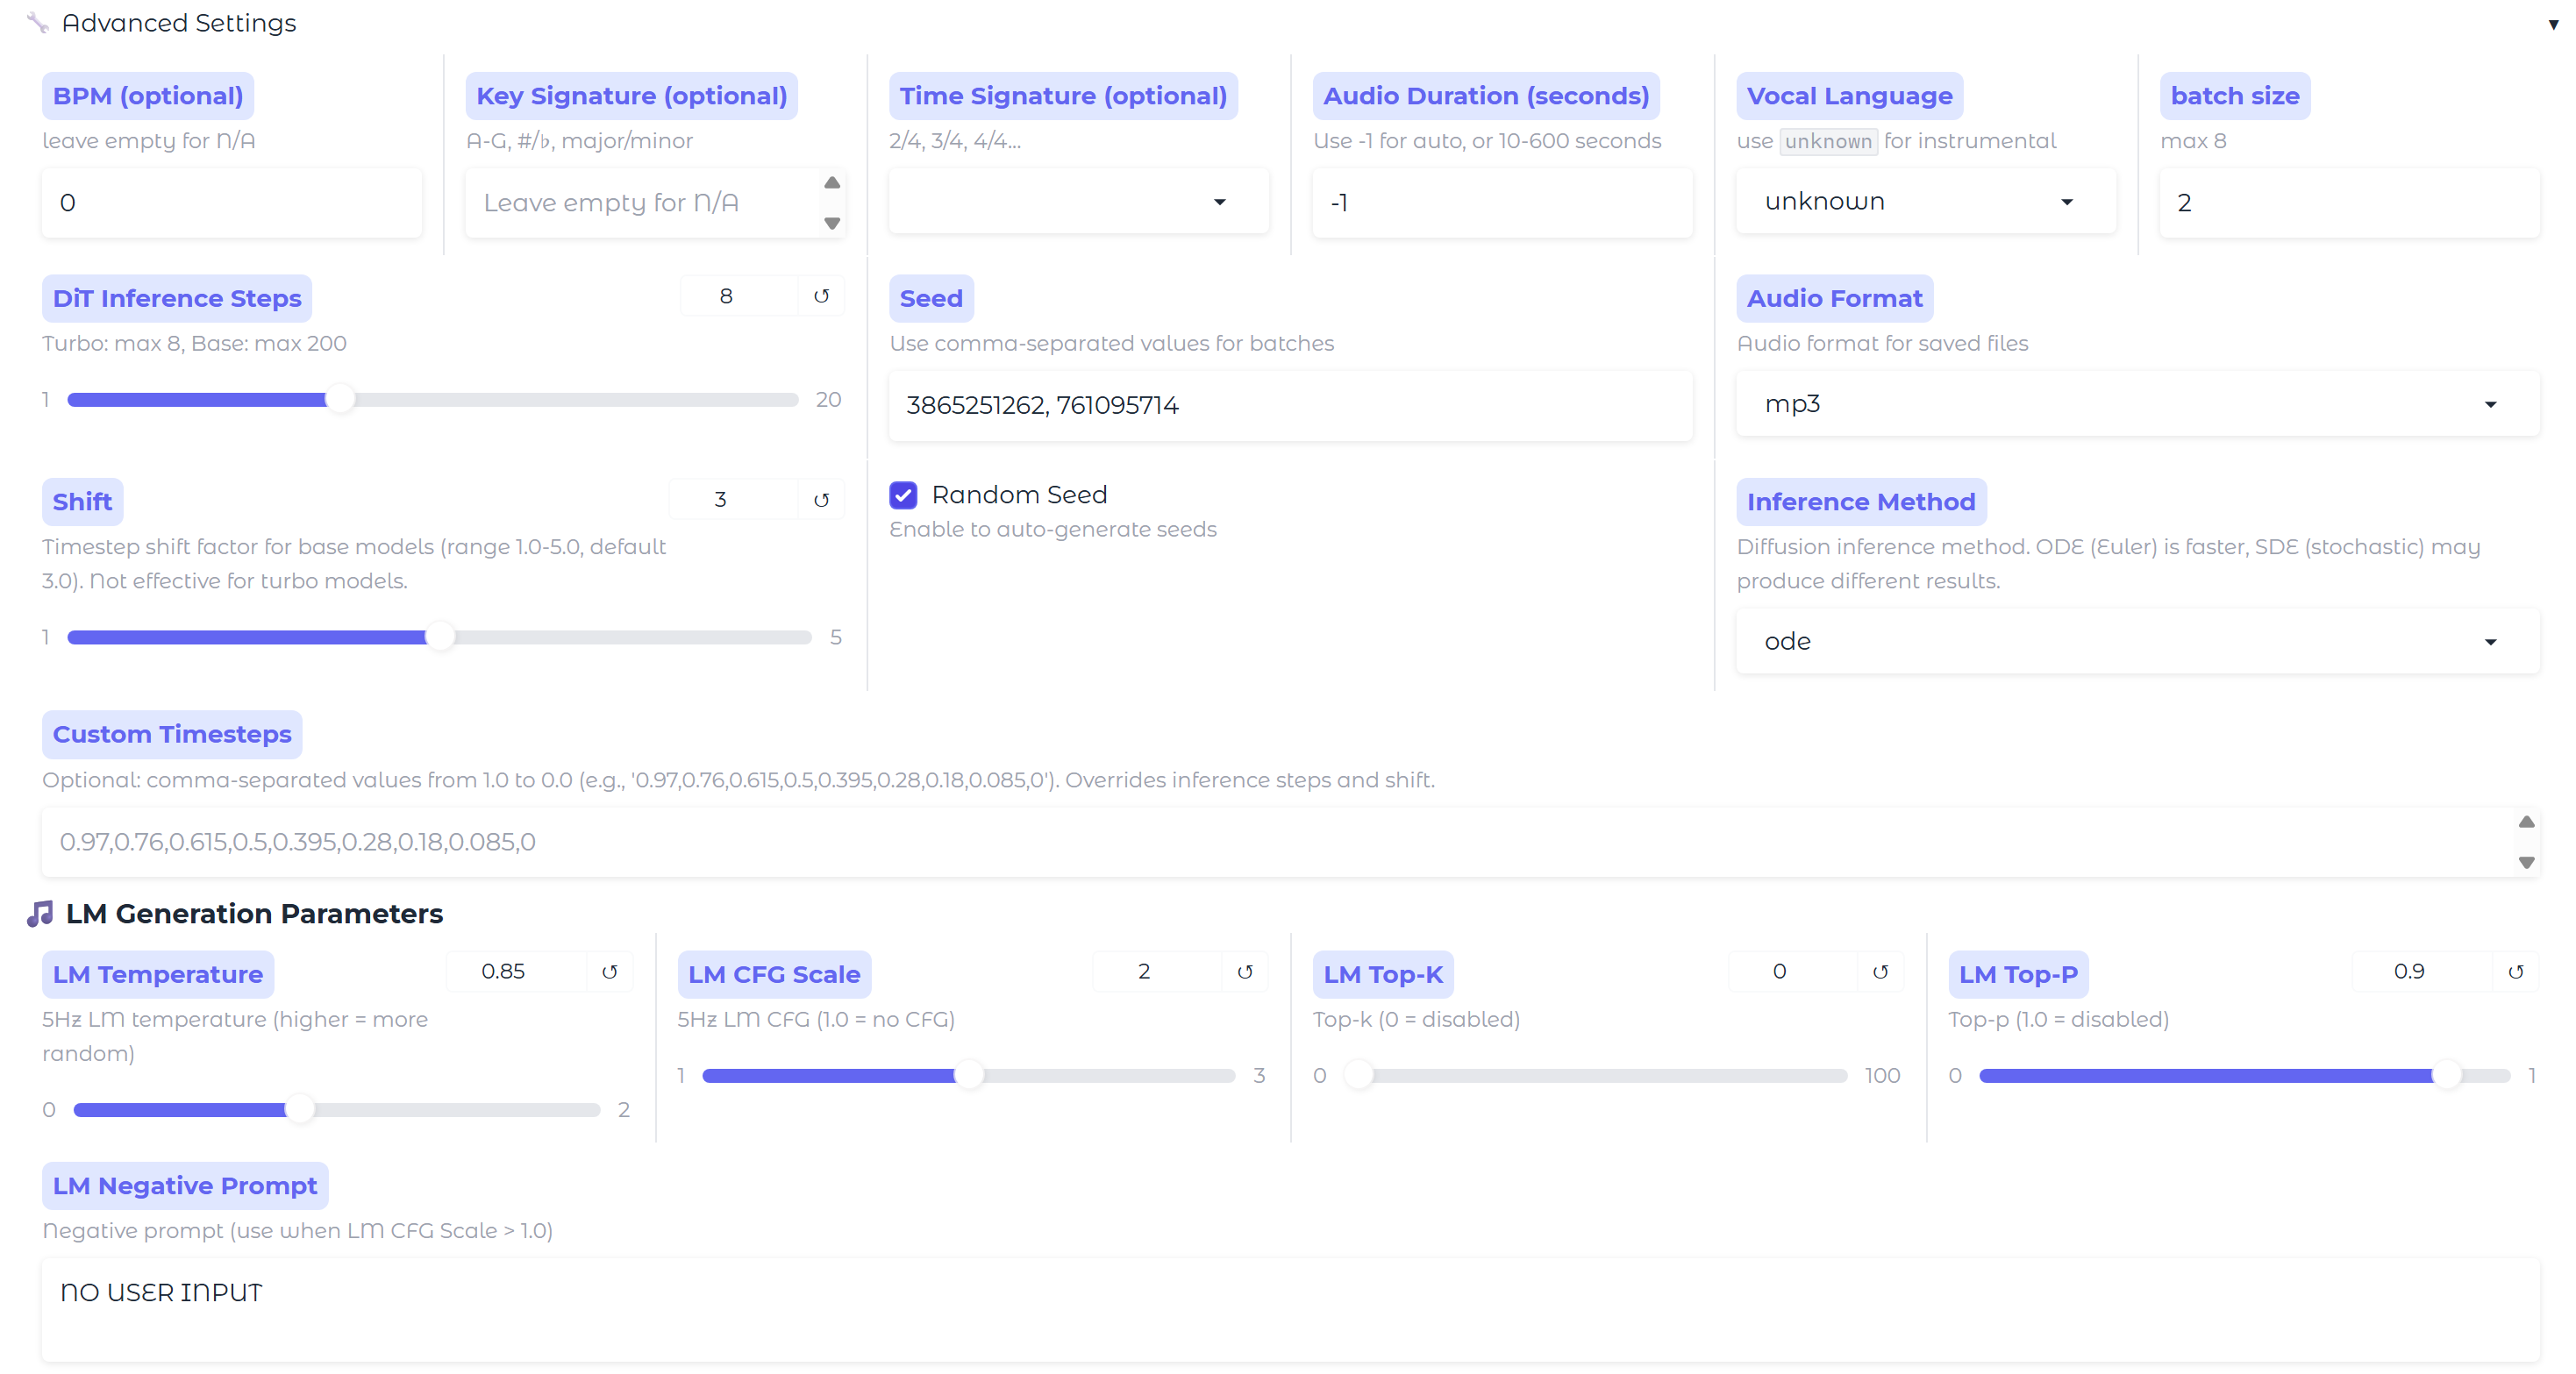
Task: Click the Audio Duration input field
Action: (x=1501, y=203)
